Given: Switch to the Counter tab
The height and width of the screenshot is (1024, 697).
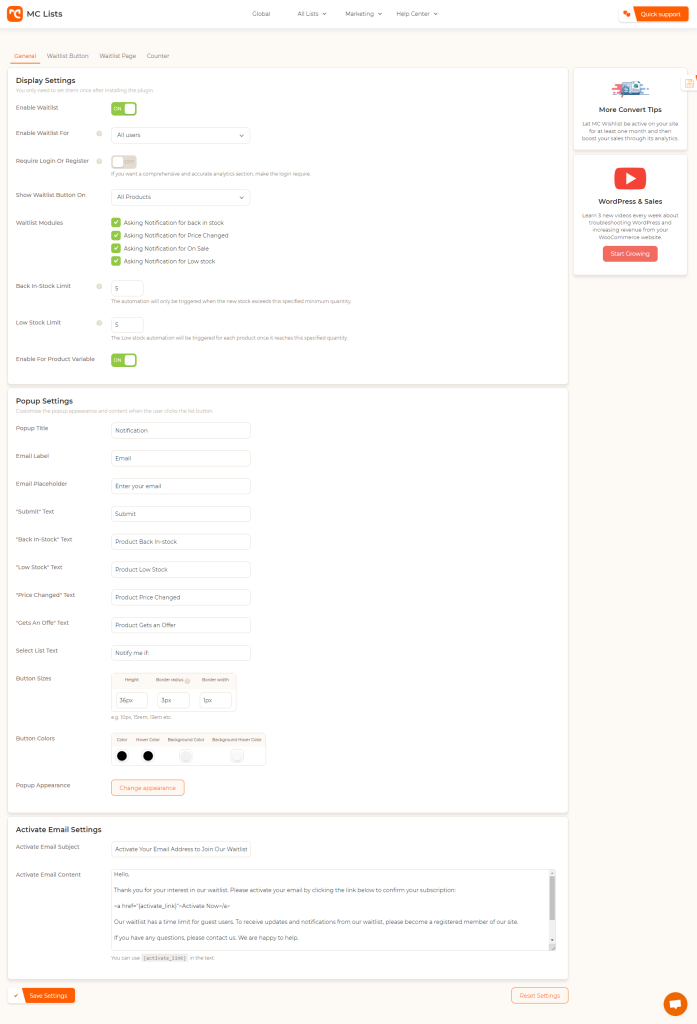Looking at the screenshot, I should pyautogui.click(x=157, y=56).
